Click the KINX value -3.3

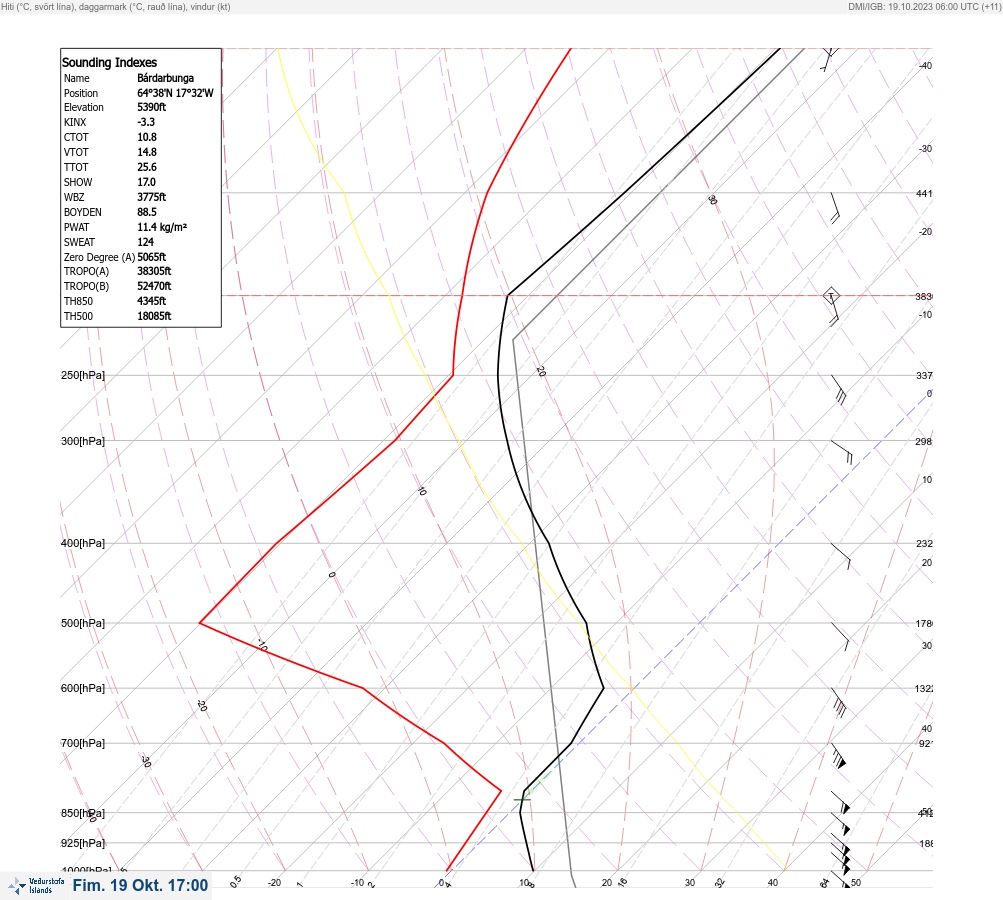pos(146,122)
